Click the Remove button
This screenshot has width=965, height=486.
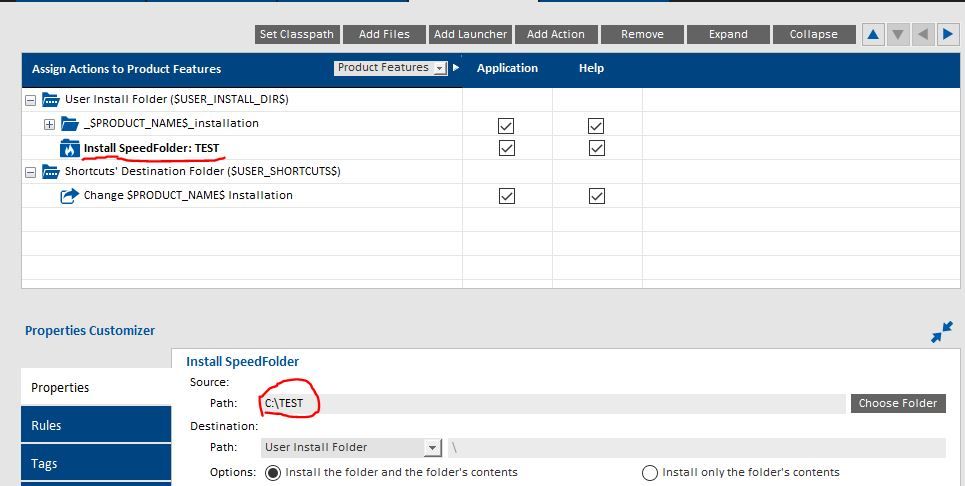click(642, 34)
